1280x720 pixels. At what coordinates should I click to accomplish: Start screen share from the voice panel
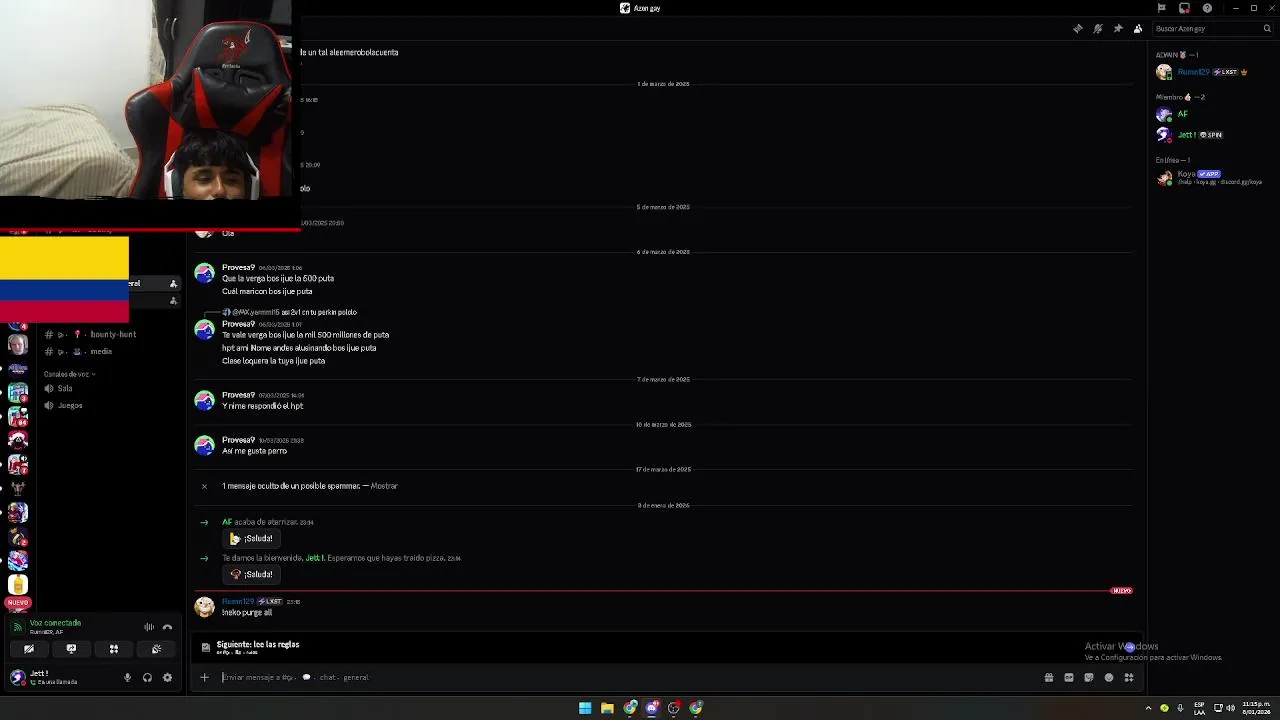click(71, 649)
